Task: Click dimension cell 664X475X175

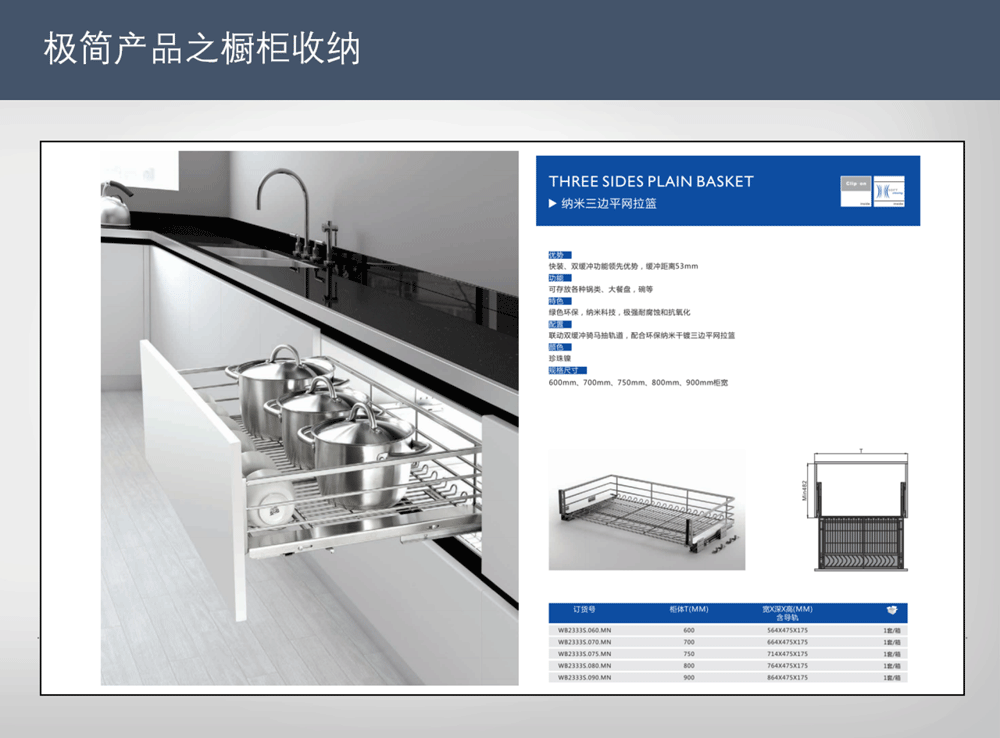Action: [x=787, y=642]
